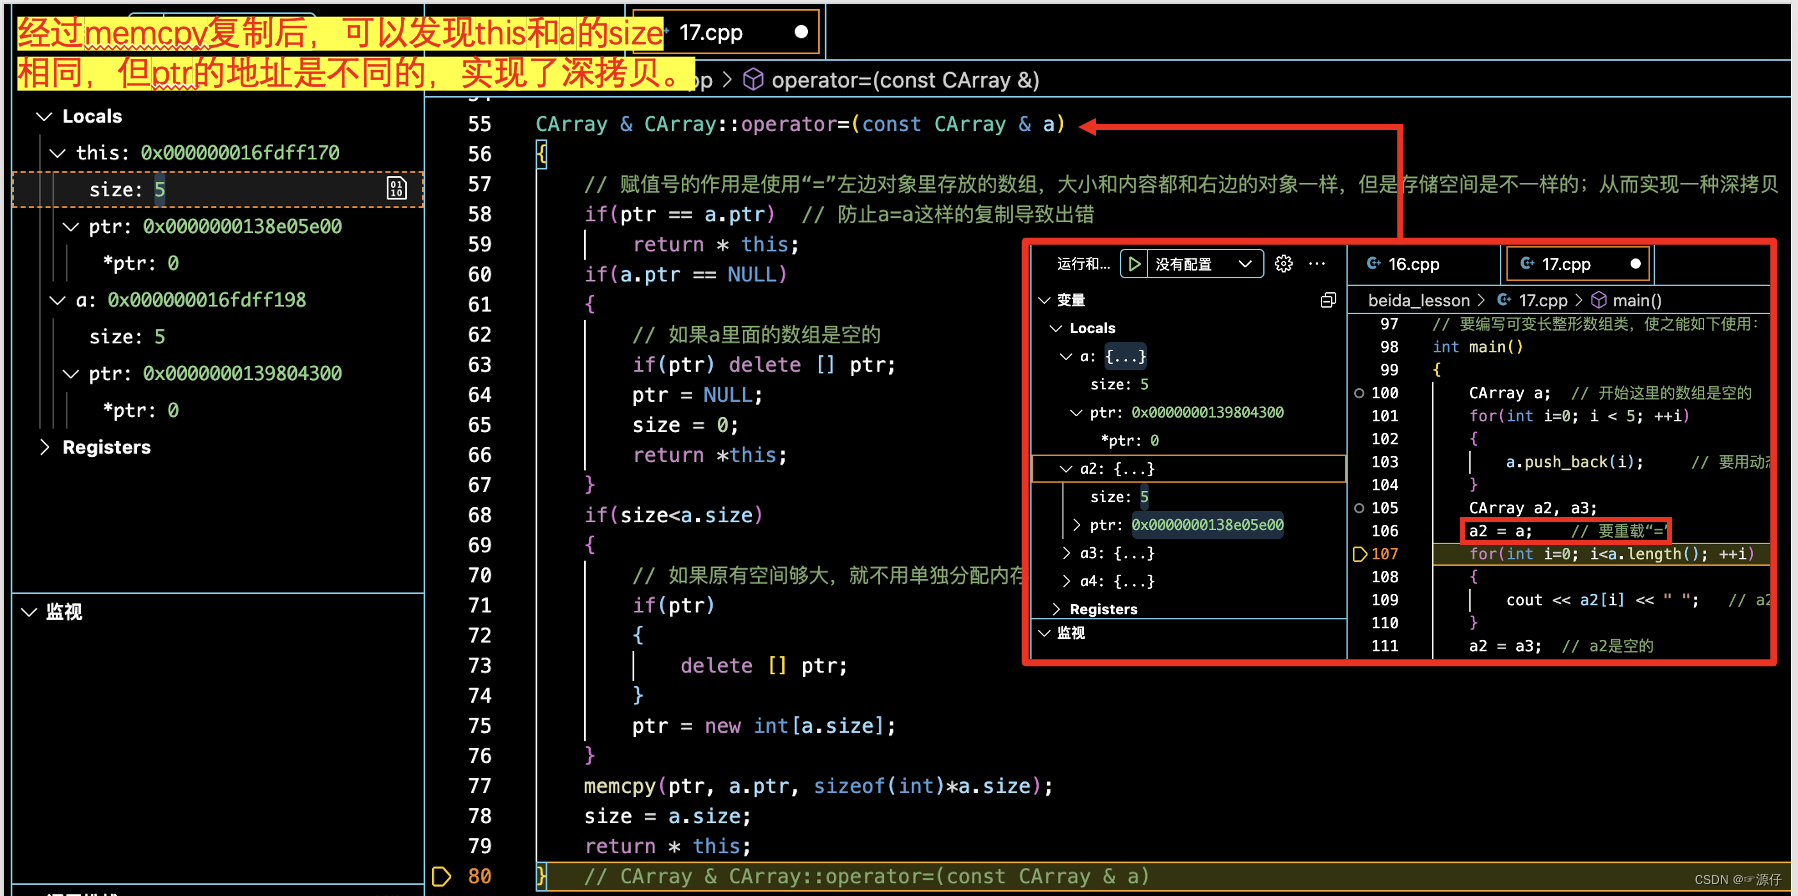Image resolution: width=1798 pixels, height=896 pixels.
Task: Expand ptr under a2 in inset
Action: pyautogui.click(x=1076, y=525)
